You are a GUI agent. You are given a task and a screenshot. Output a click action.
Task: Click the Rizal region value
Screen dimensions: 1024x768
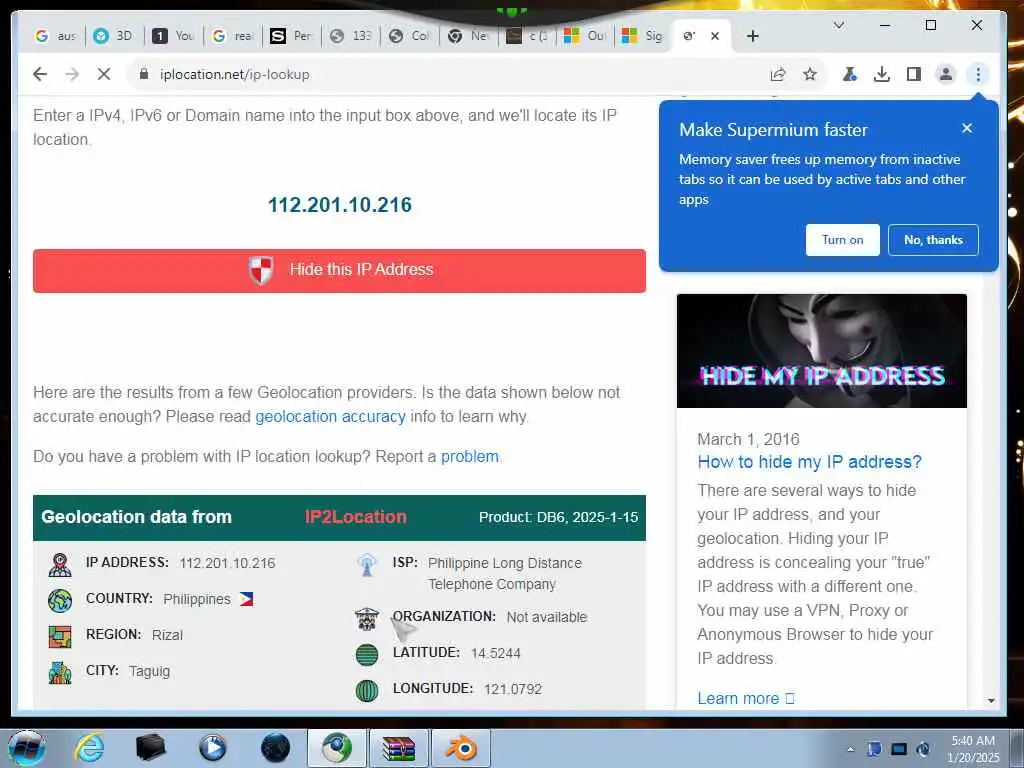[x=167, y=635]
